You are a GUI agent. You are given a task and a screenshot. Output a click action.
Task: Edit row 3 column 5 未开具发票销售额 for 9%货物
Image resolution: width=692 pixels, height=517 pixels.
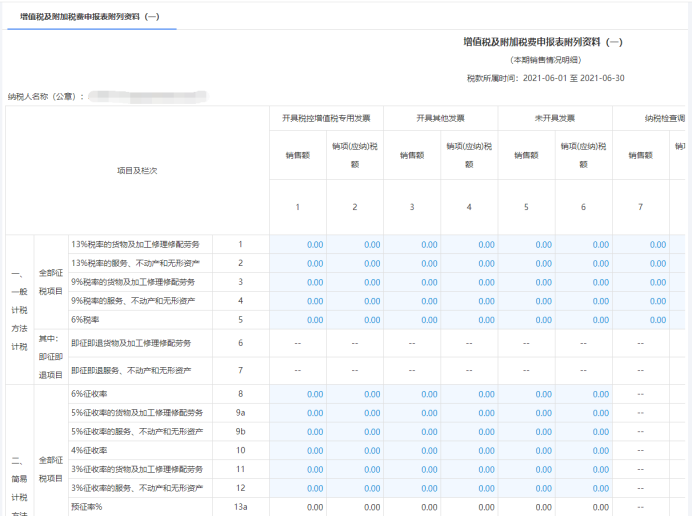[527, 283]
